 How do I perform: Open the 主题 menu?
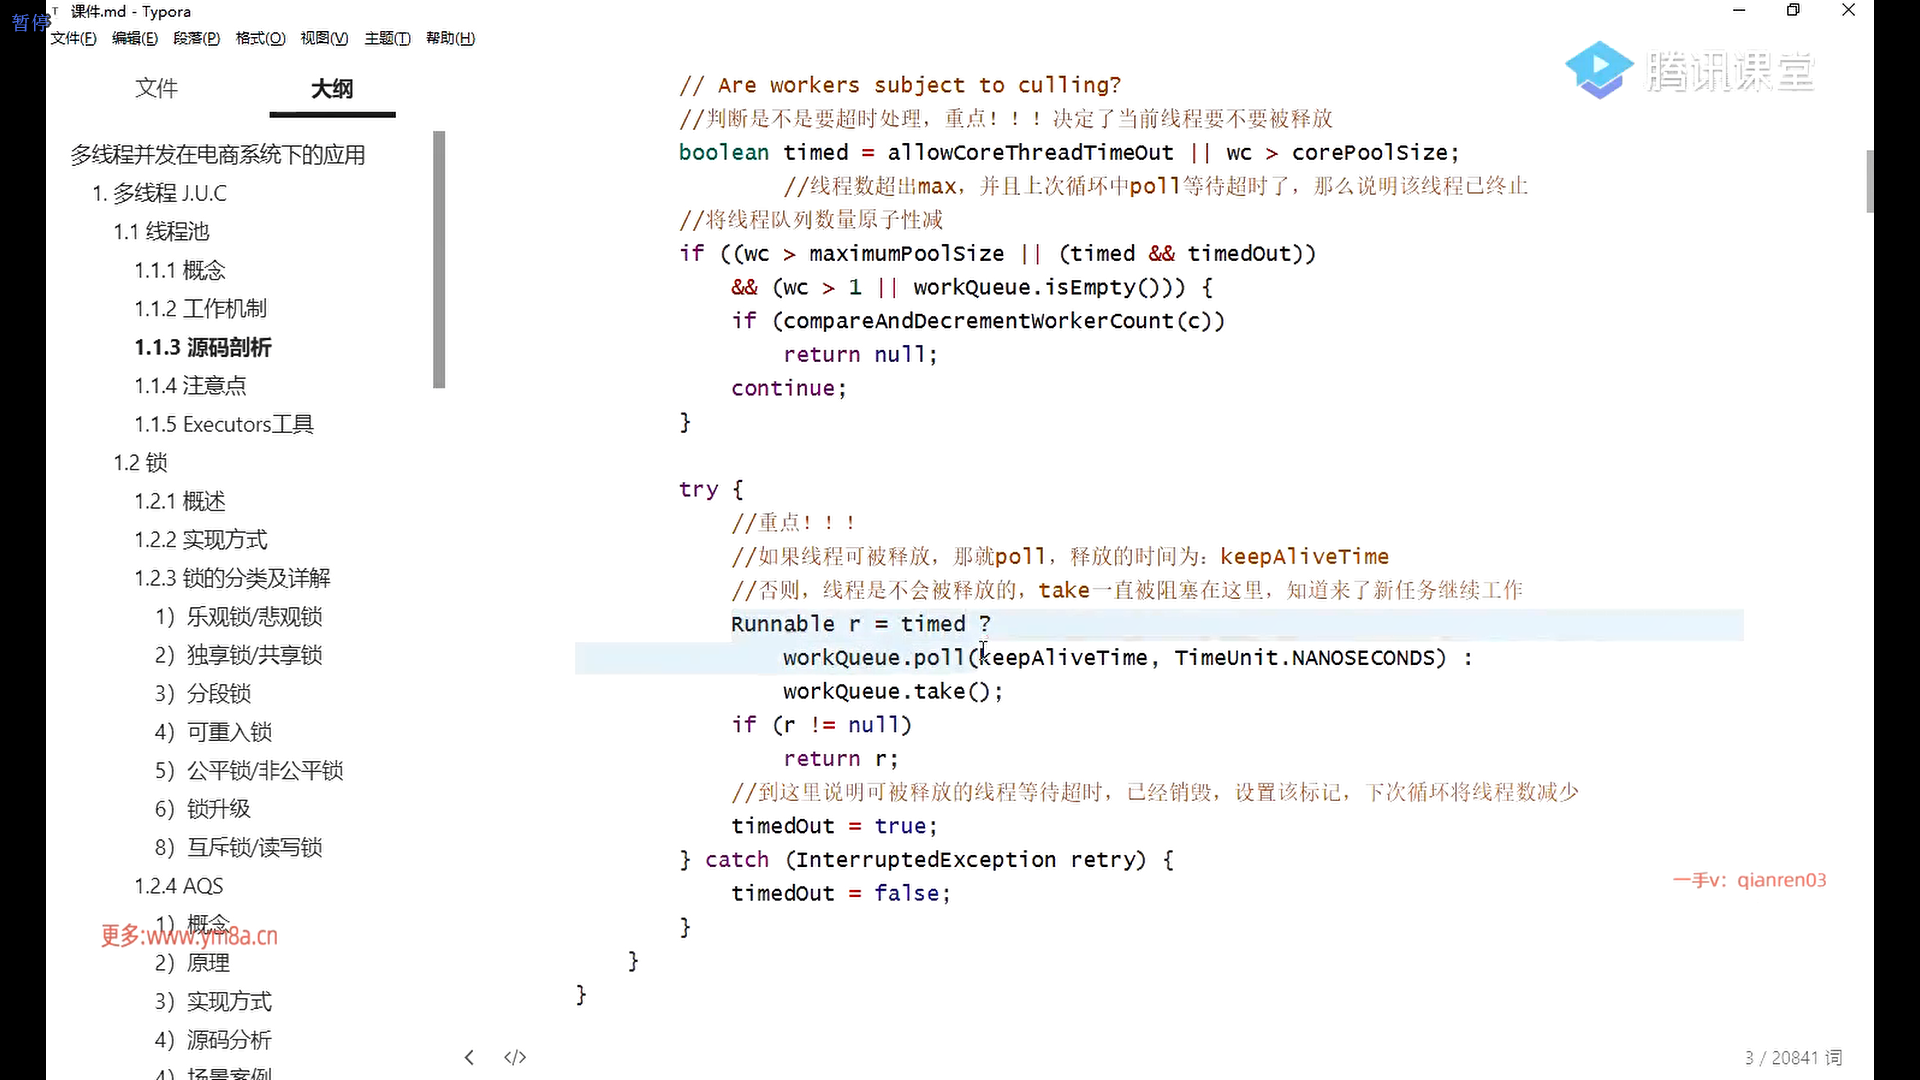387,38
